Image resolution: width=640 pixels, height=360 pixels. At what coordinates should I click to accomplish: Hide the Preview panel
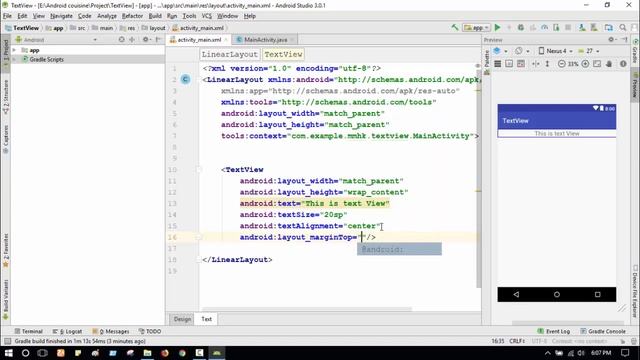(x=624, y=40)
